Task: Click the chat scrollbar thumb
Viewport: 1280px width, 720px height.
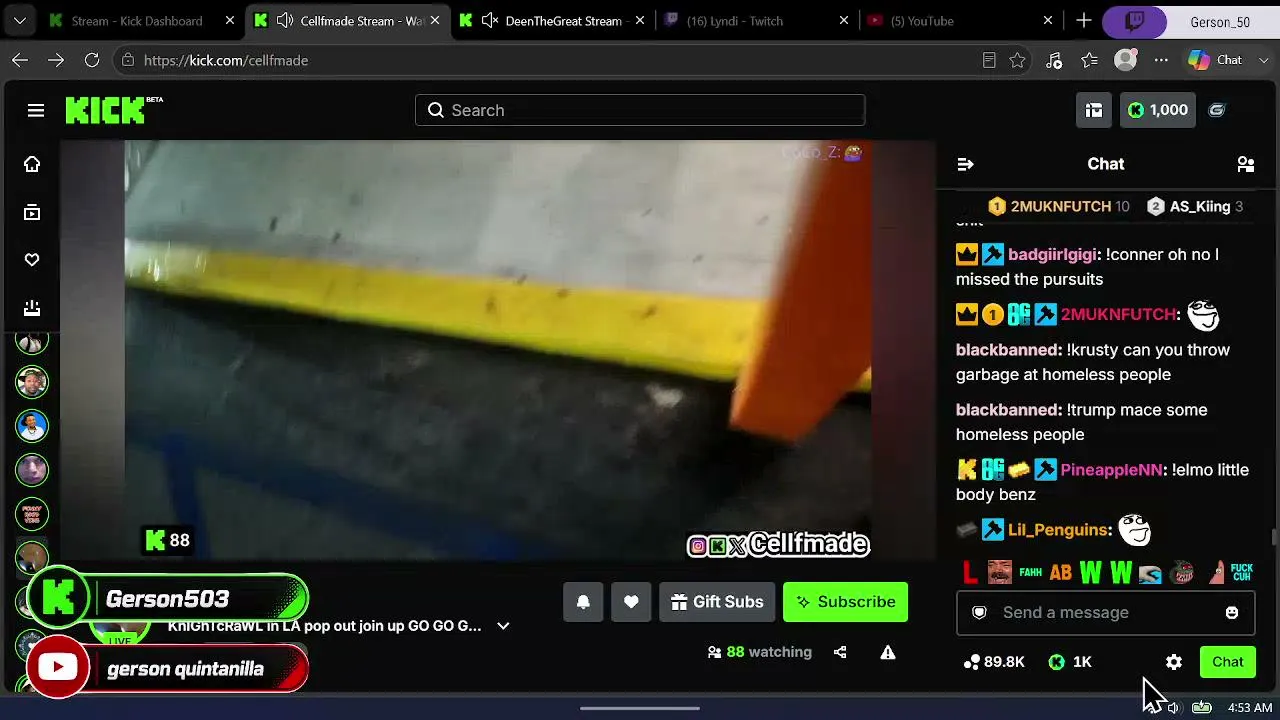Action: point(1273,537)
